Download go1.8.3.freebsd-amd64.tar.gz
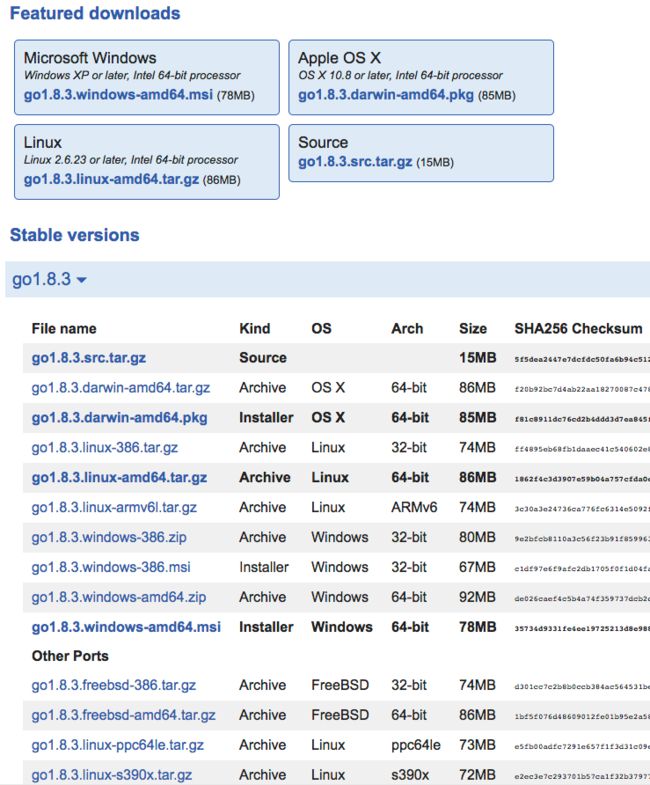650x785 pixels. point(124,715)
